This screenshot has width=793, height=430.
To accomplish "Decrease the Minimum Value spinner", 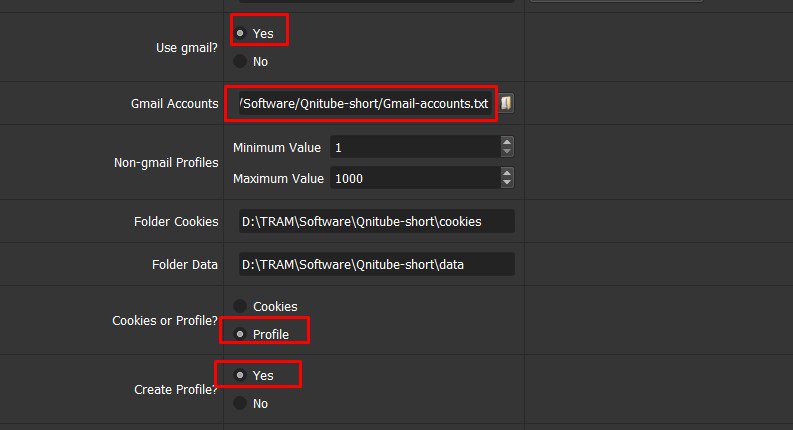I will click(x=507, y=152).
